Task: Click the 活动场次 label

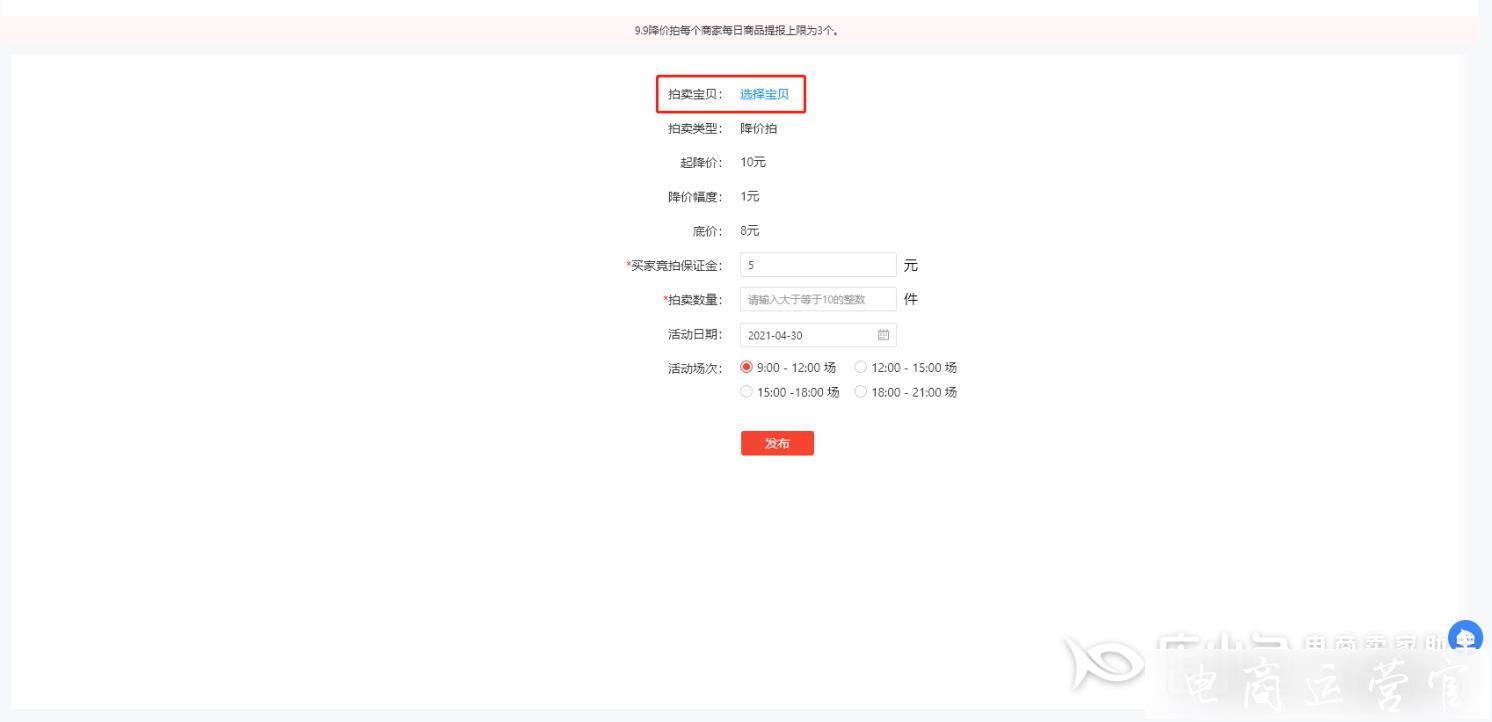Action: pyautogui.click(x=695, y=368)
